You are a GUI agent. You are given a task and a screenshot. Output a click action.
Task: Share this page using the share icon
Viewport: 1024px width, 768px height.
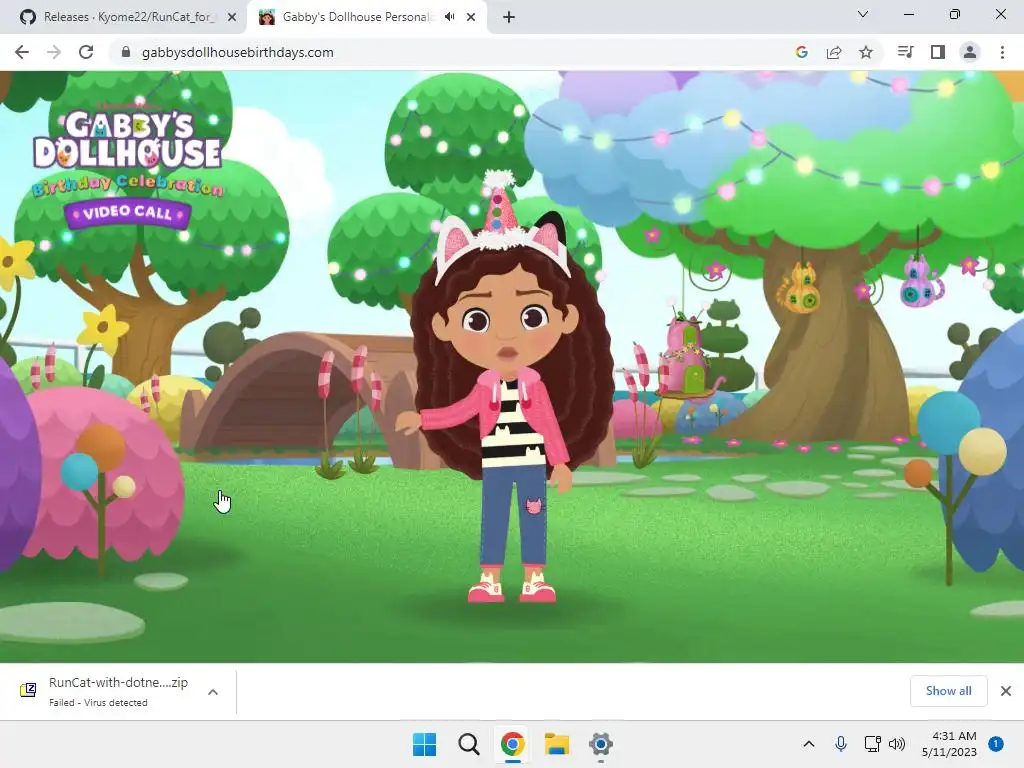834,52
